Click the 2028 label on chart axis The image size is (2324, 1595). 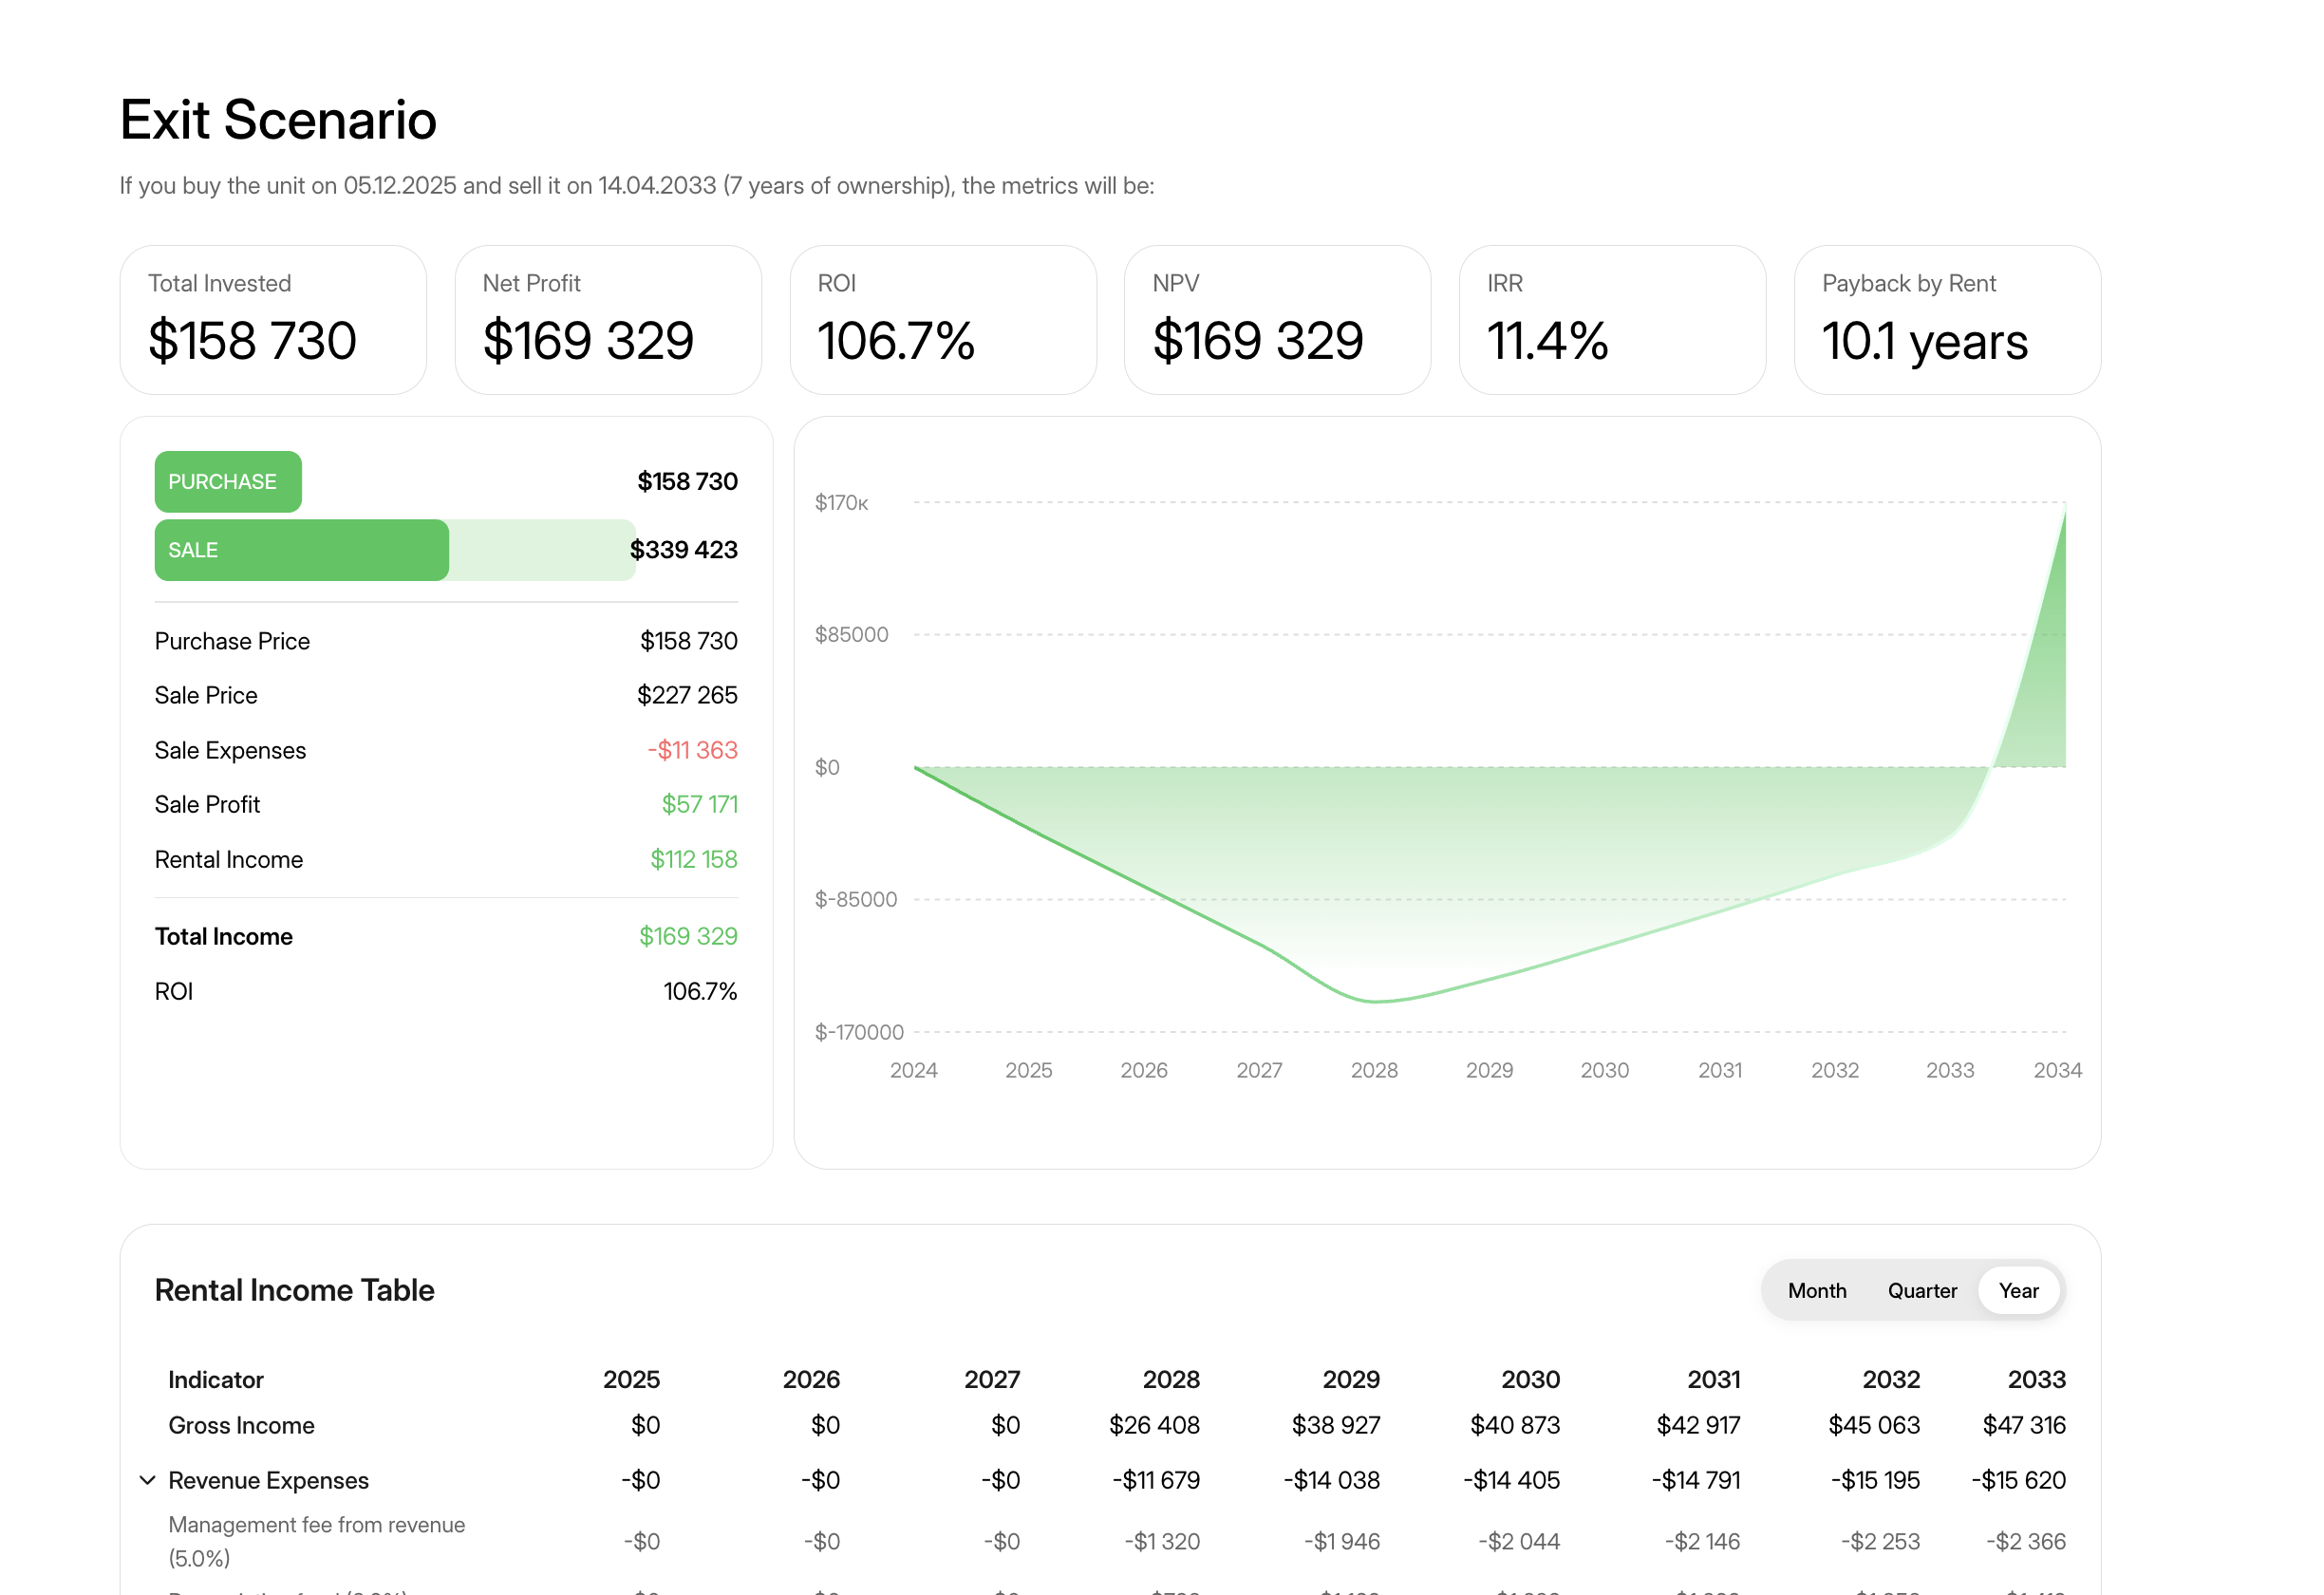point(1374,1070)
